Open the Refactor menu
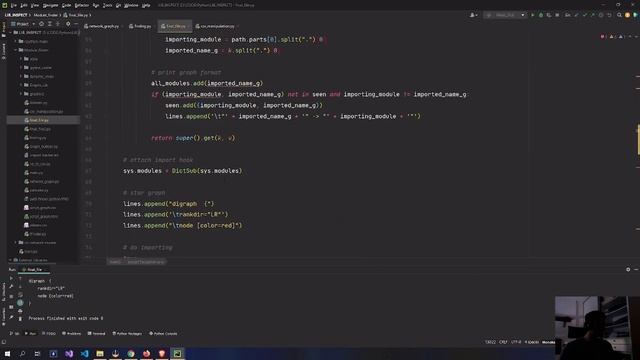640x360 pixels. tap(82, 5)
